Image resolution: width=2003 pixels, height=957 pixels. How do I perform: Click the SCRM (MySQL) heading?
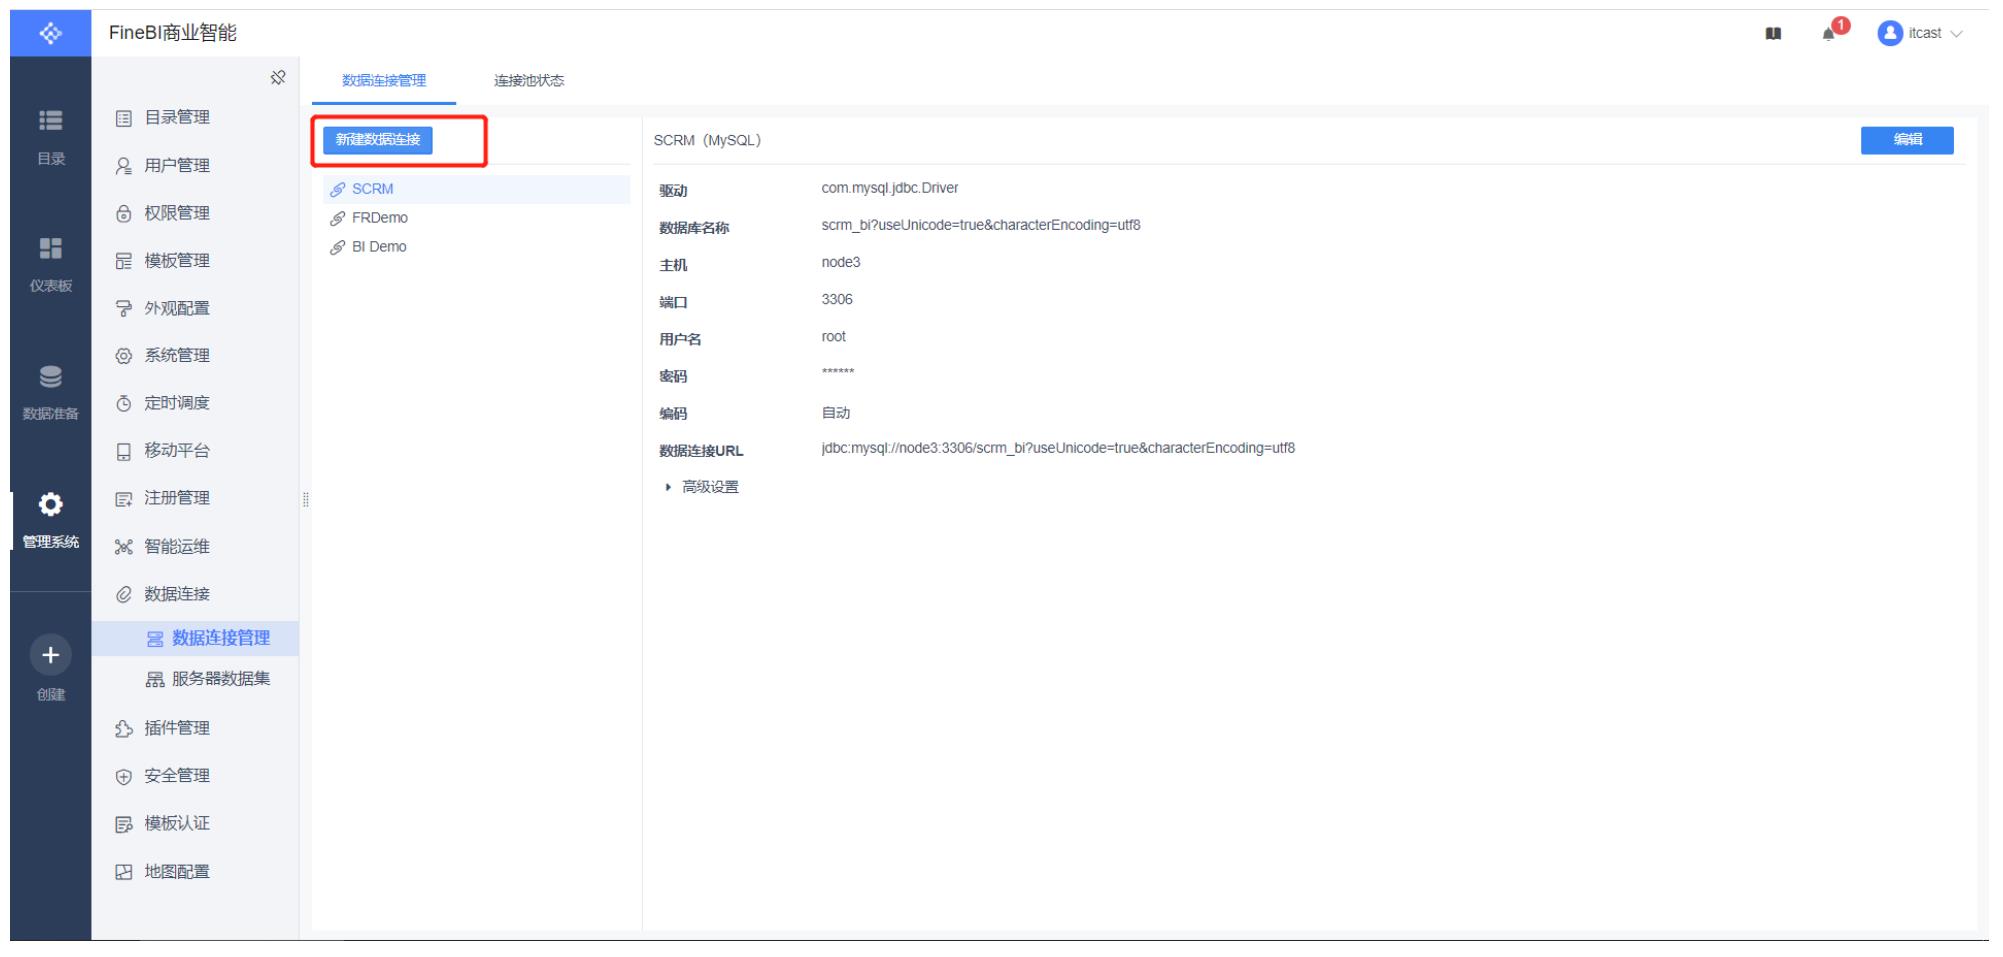707,140
